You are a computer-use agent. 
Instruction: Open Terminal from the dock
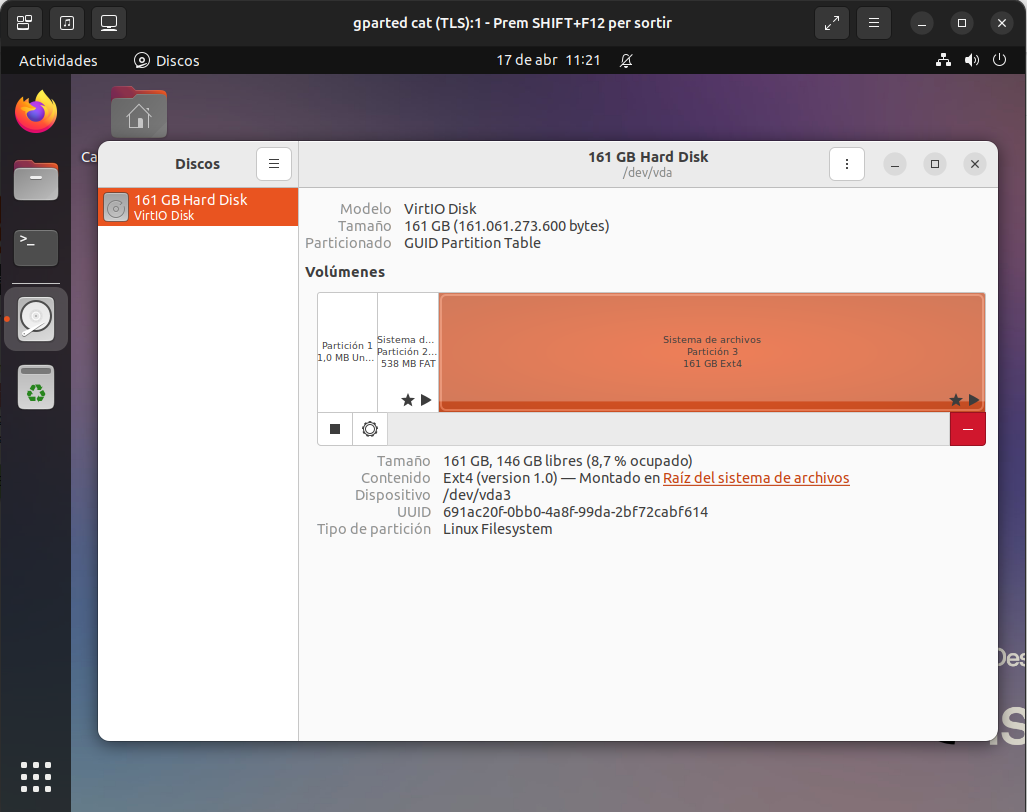click(x=36, y=247)
